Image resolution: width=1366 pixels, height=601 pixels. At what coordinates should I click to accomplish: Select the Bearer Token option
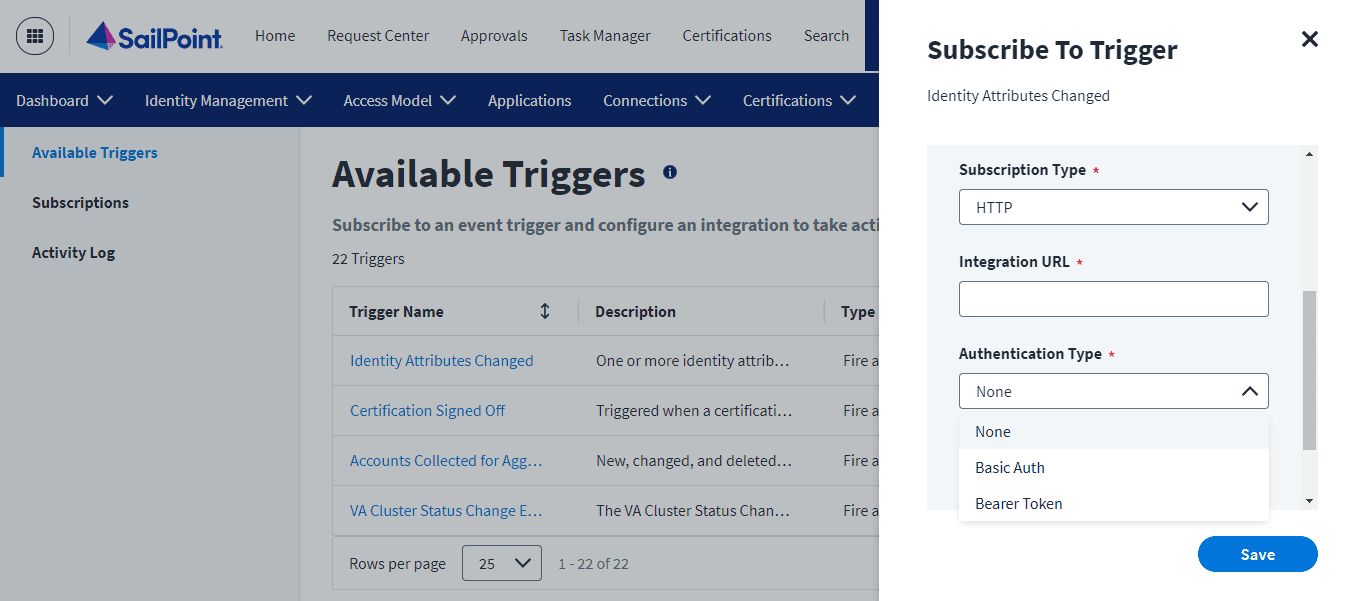click(x=1018, y=503)
